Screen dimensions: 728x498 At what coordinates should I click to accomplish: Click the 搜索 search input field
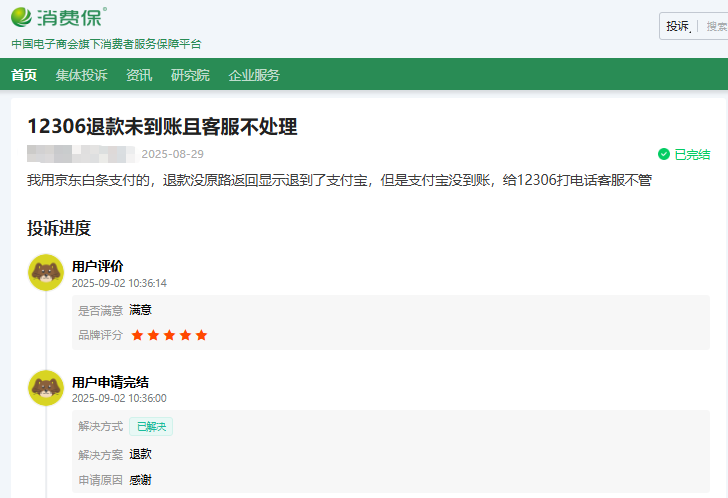point(716,26)
